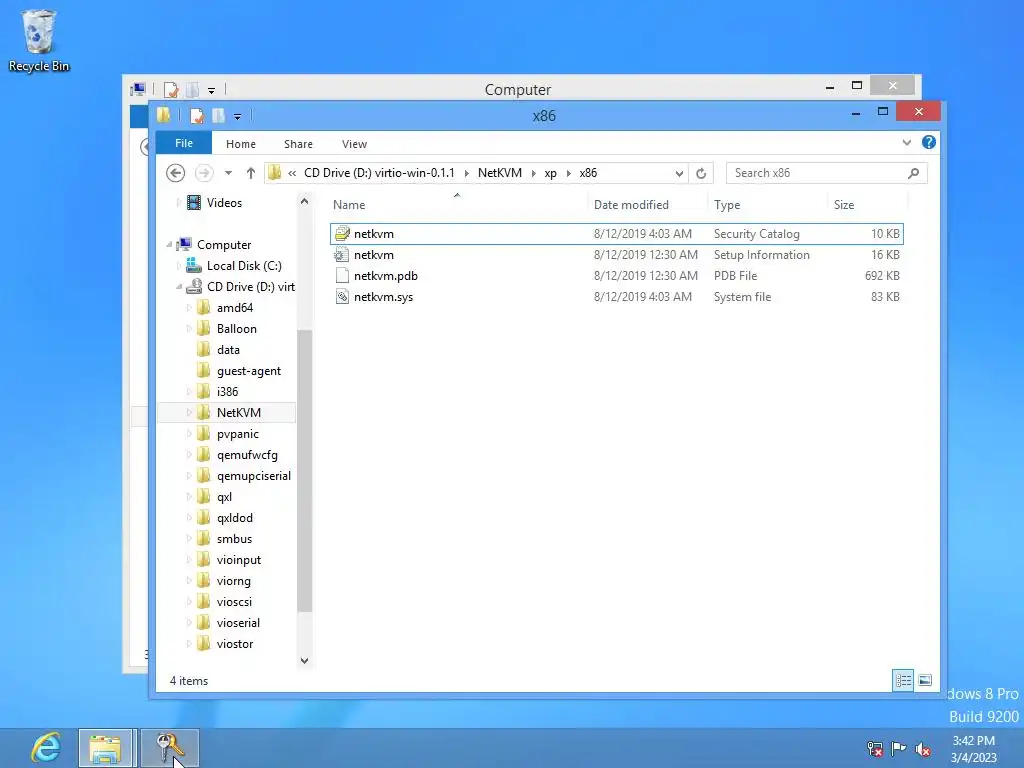Switch to Large icons view layout
This screenshot has width=1024, height=768.
[925, 680]
